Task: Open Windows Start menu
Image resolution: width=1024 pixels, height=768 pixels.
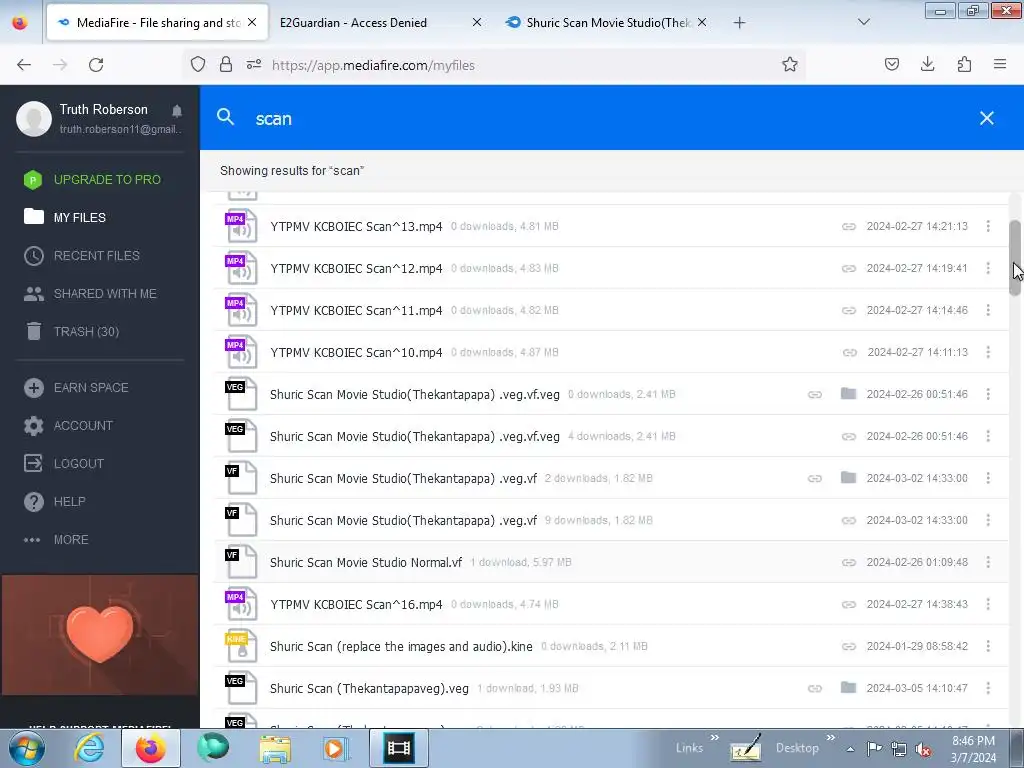Action: click(25, 748)
